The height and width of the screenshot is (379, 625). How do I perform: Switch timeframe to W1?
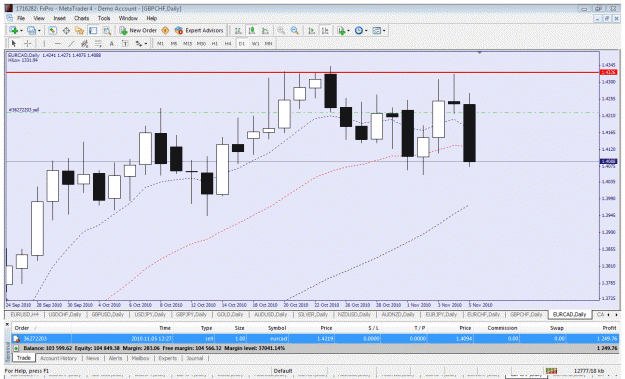tap(255, 44)
